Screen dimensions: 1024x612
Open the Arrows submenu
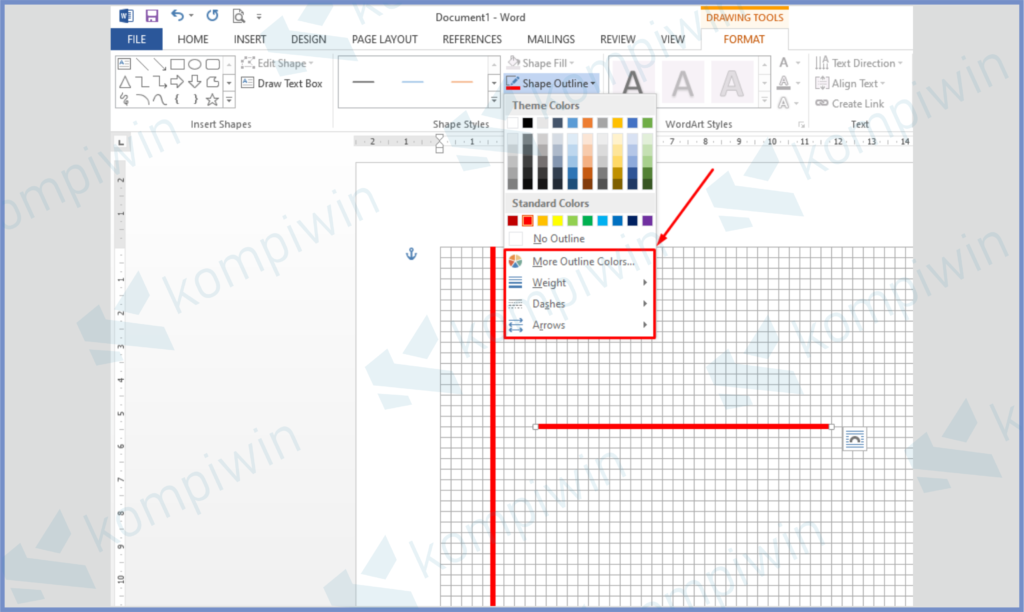pos(548,325)
